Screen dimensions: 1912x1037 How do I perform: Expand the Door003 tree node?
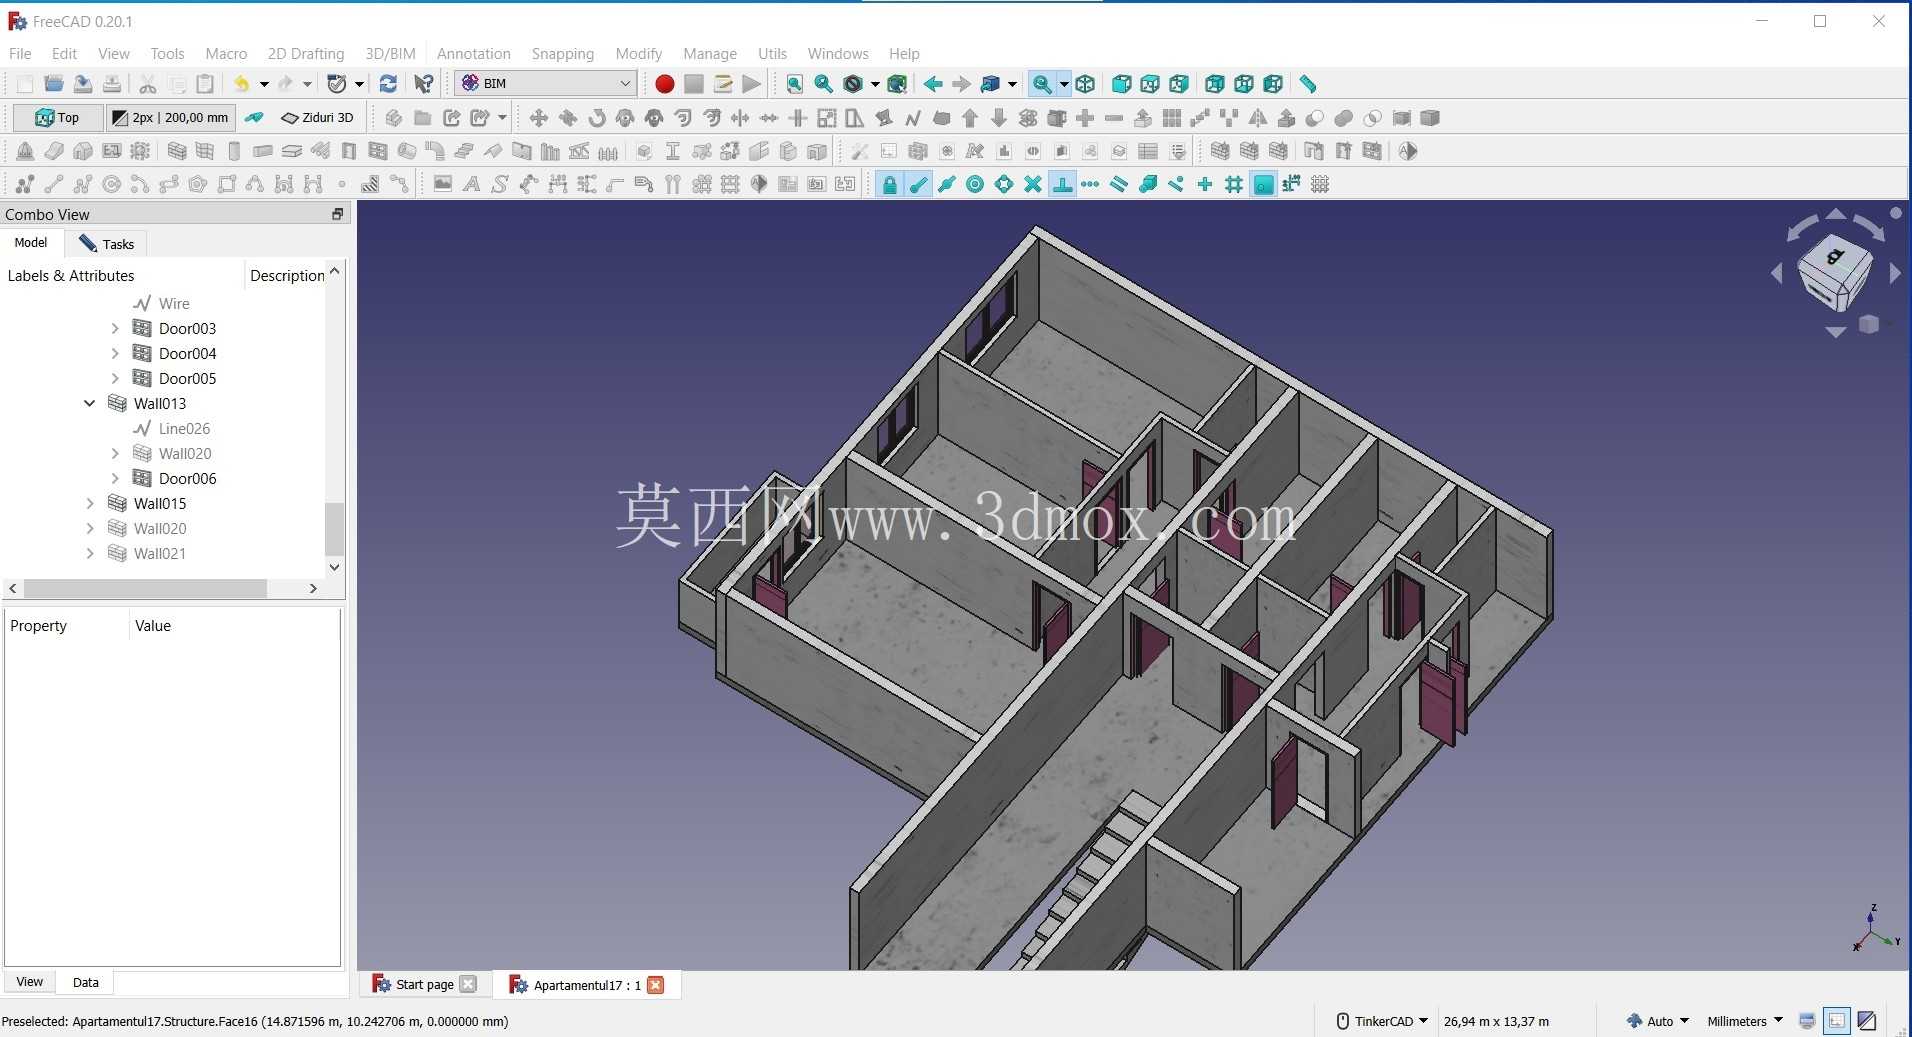115,328
